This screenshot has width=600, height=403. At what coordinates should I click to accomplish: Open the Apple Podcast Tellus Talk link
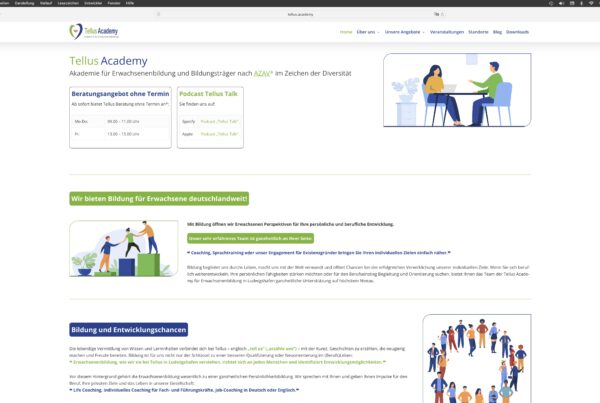(220, 134)
